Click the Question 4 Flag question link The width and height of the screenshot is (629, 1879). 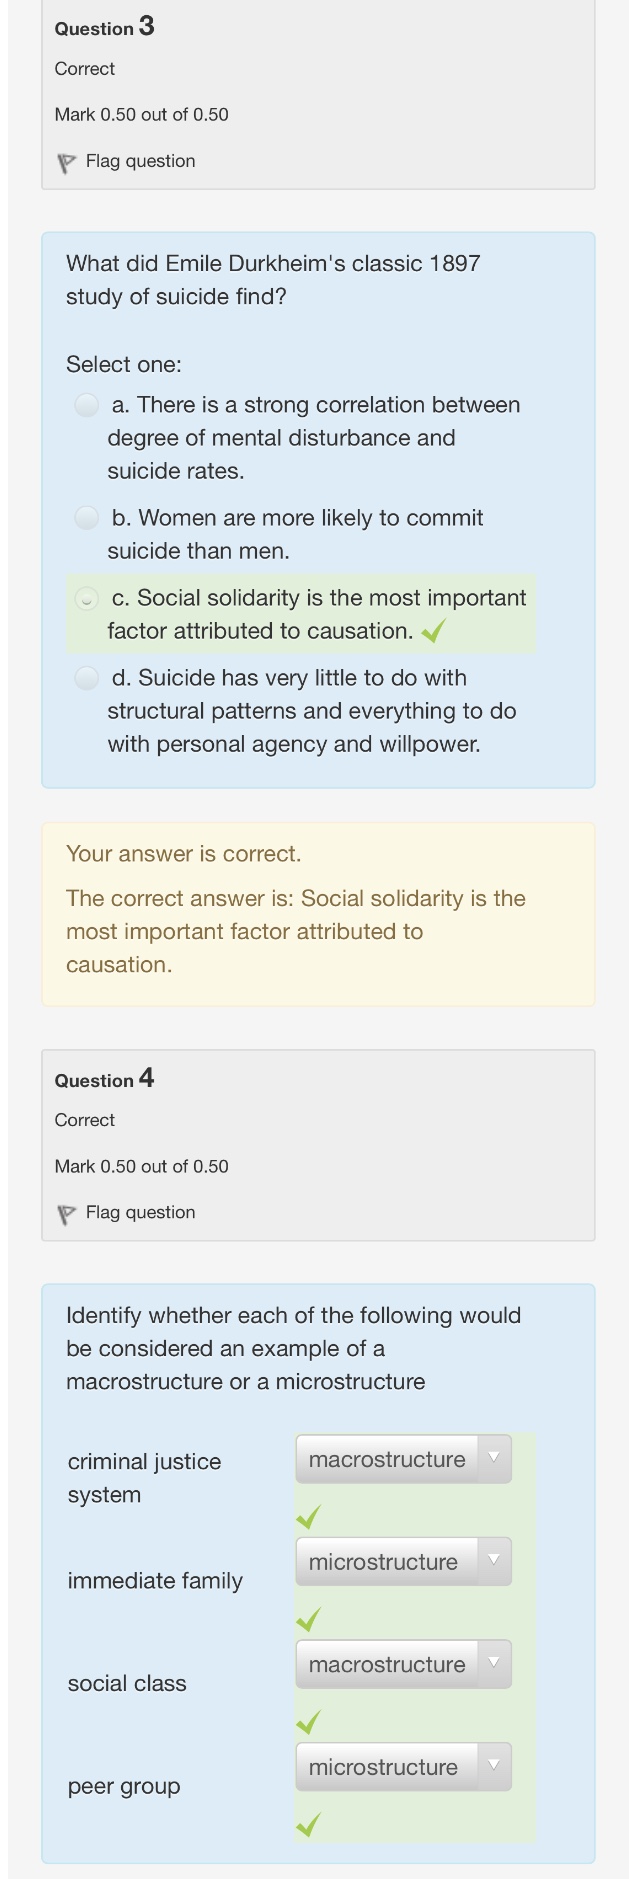coord(140,1212)
